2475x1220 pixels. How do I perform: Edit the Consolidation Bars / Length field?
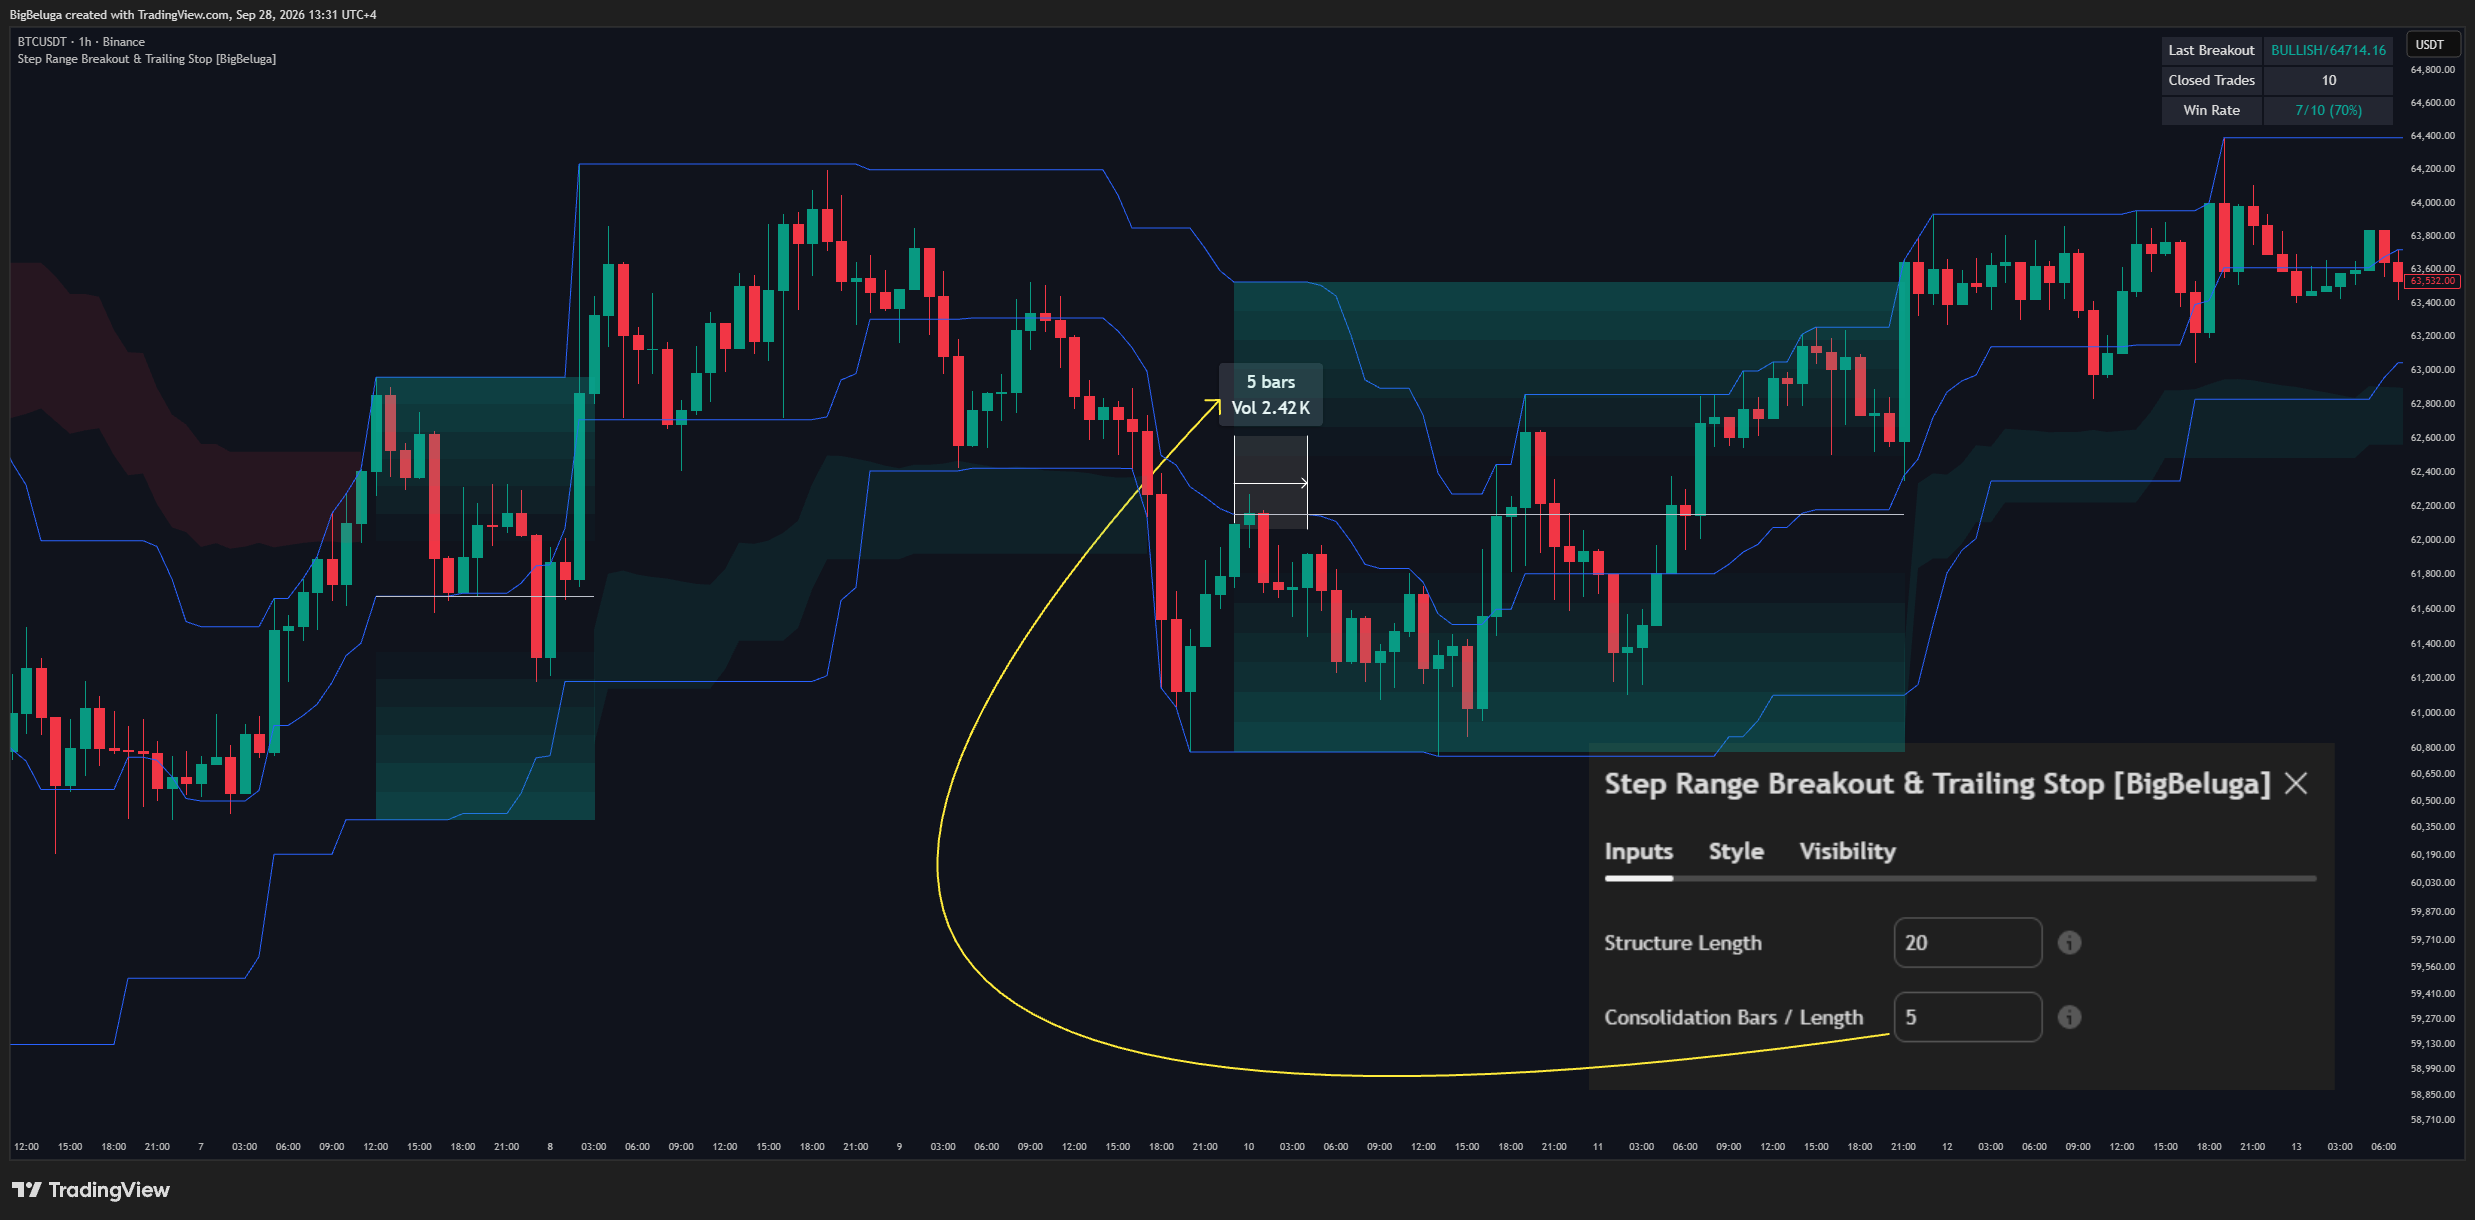tap(1967, 1017)
